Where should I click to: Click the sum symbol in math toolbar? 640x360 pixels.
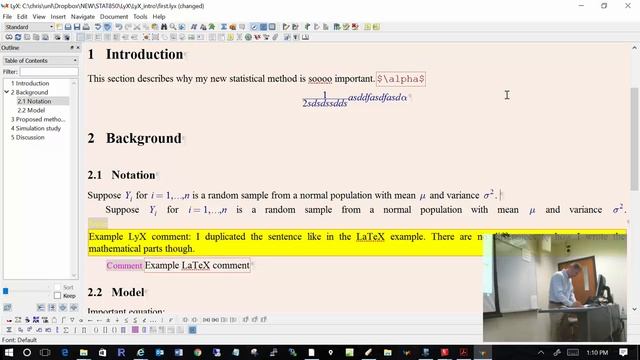point(66,330)
